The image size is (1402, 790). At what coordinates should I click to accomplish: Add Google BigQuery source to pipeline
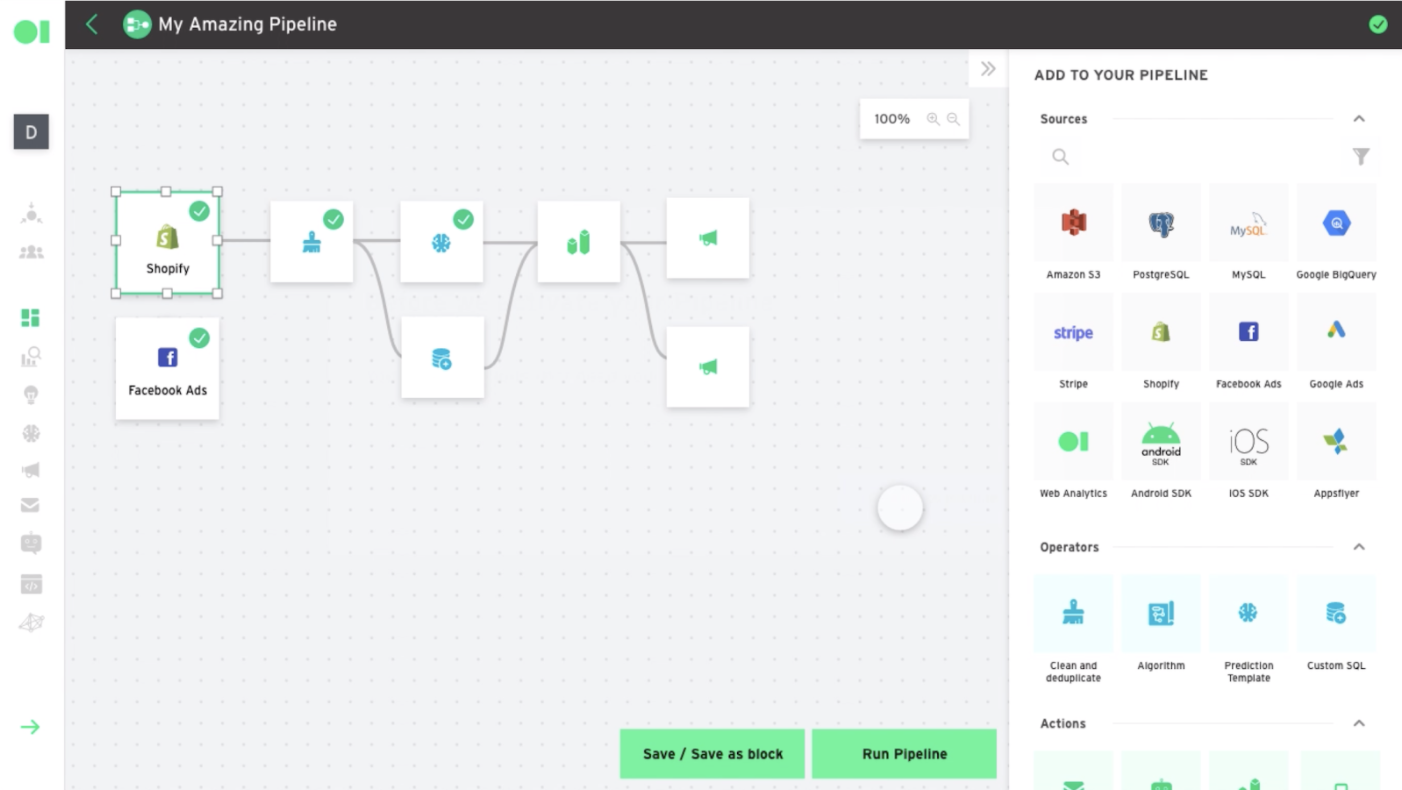1336,223
